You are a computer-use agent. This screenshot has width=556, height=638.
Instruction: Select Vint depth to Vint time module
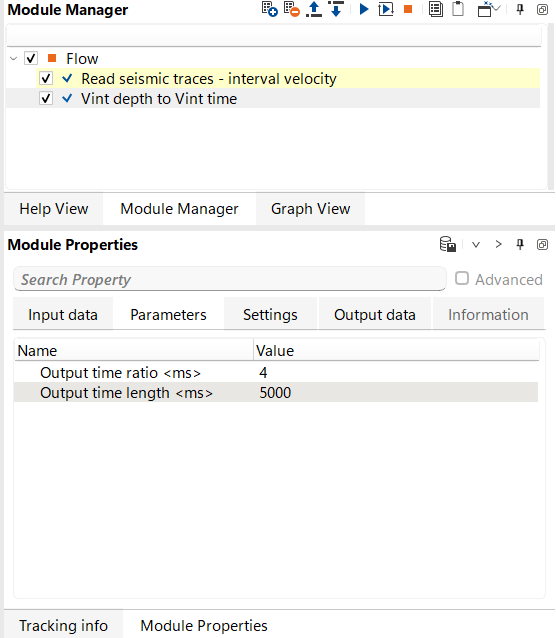coord(159,98)
